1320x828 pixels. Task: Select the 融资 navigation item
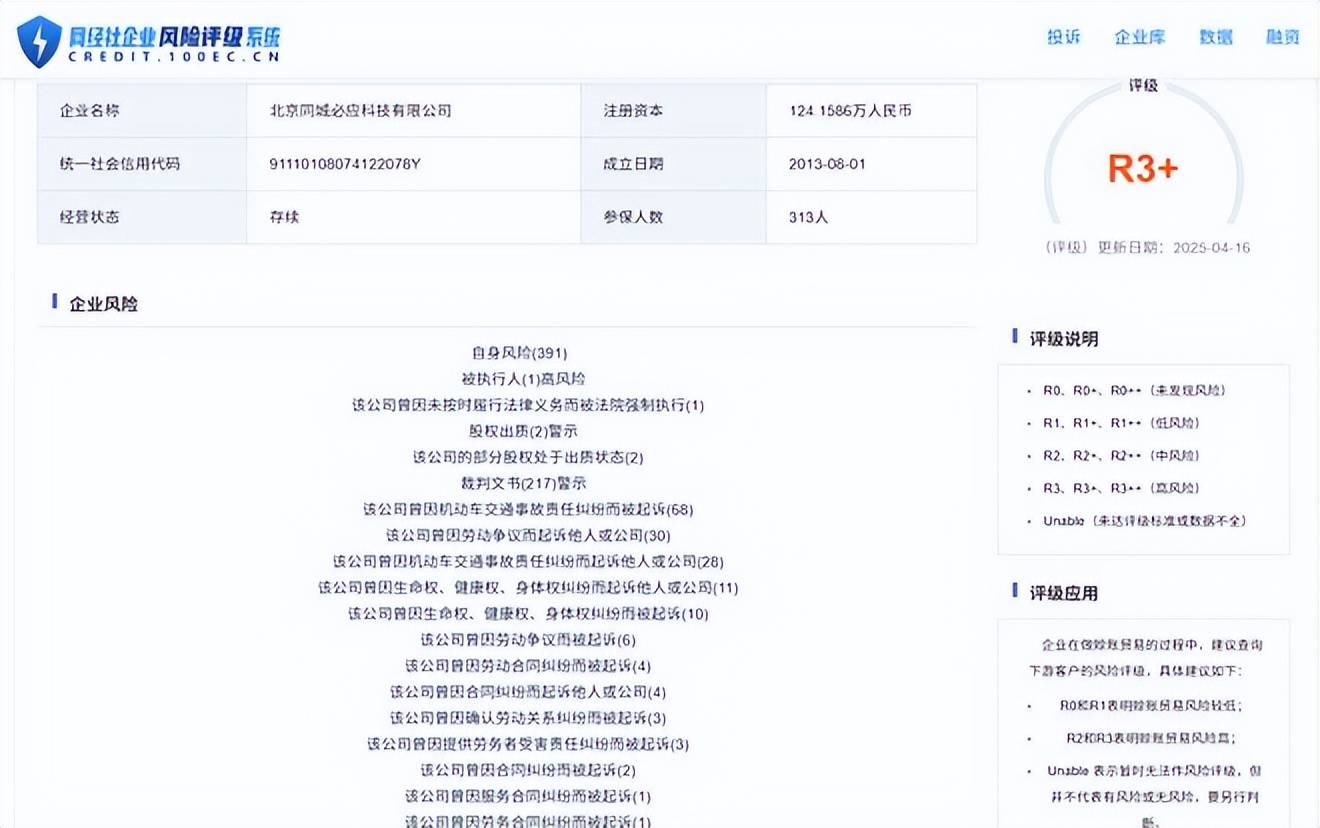pos(1283,37)
